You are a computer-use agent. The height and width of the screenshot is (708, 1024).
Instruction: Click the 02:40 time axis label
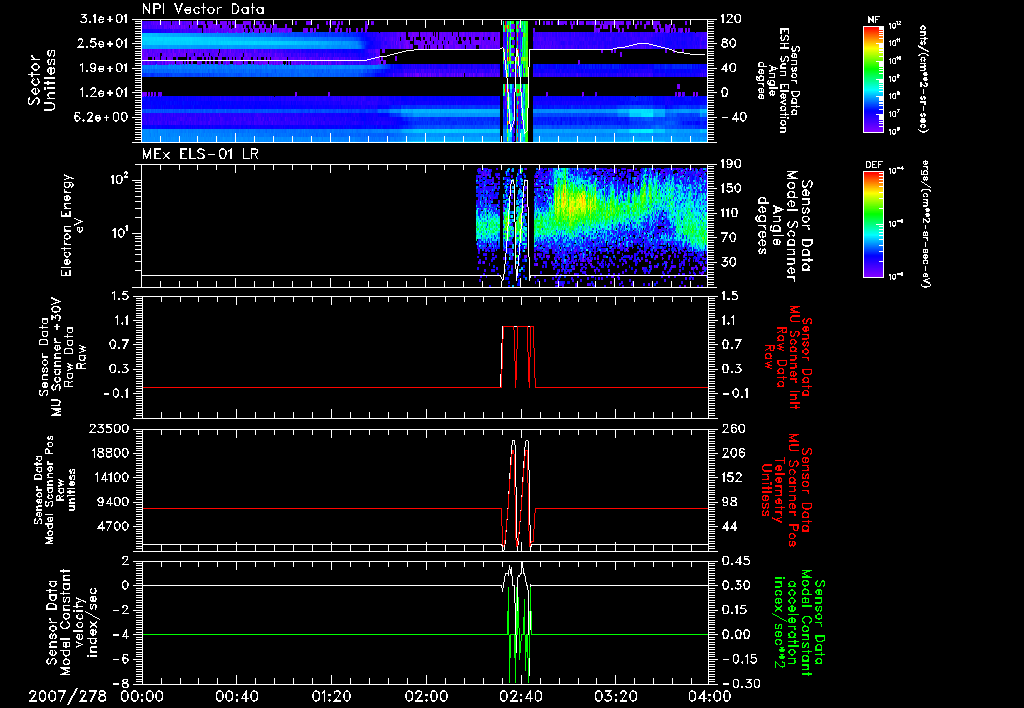520,696
